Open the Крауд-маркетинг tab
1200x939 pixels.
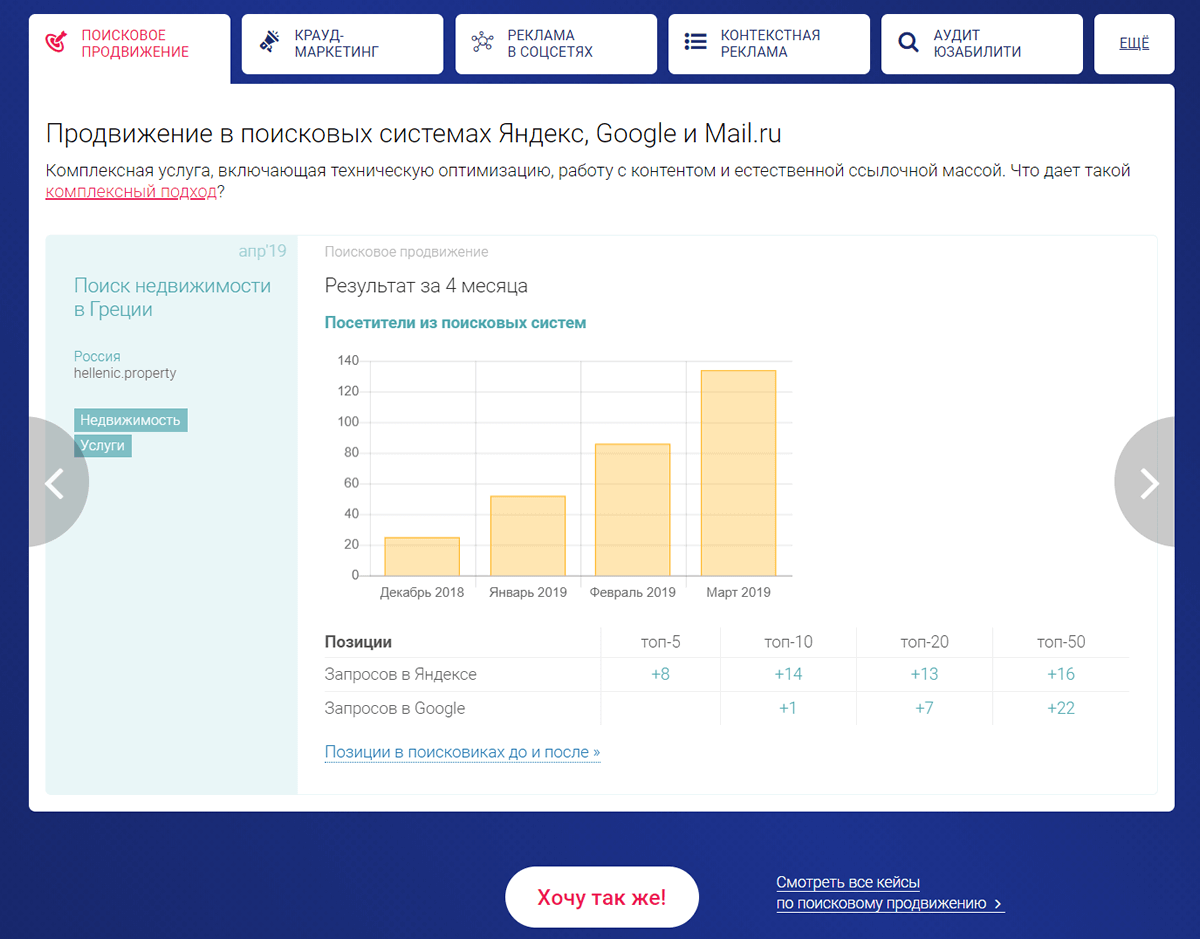pos(337,44)
